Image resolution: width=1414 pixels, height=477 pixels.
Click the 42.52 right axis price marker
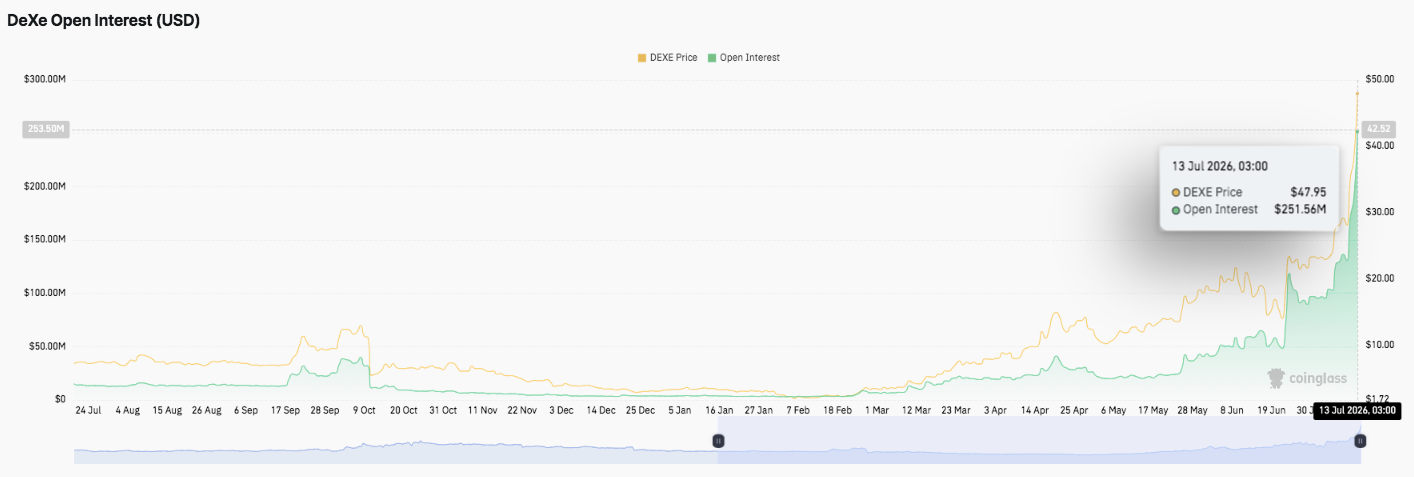[x=1379, y=129]
